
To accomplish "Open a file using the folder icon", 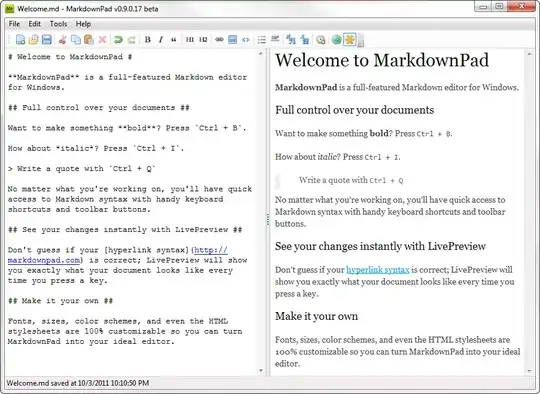I will coord(33,40).
